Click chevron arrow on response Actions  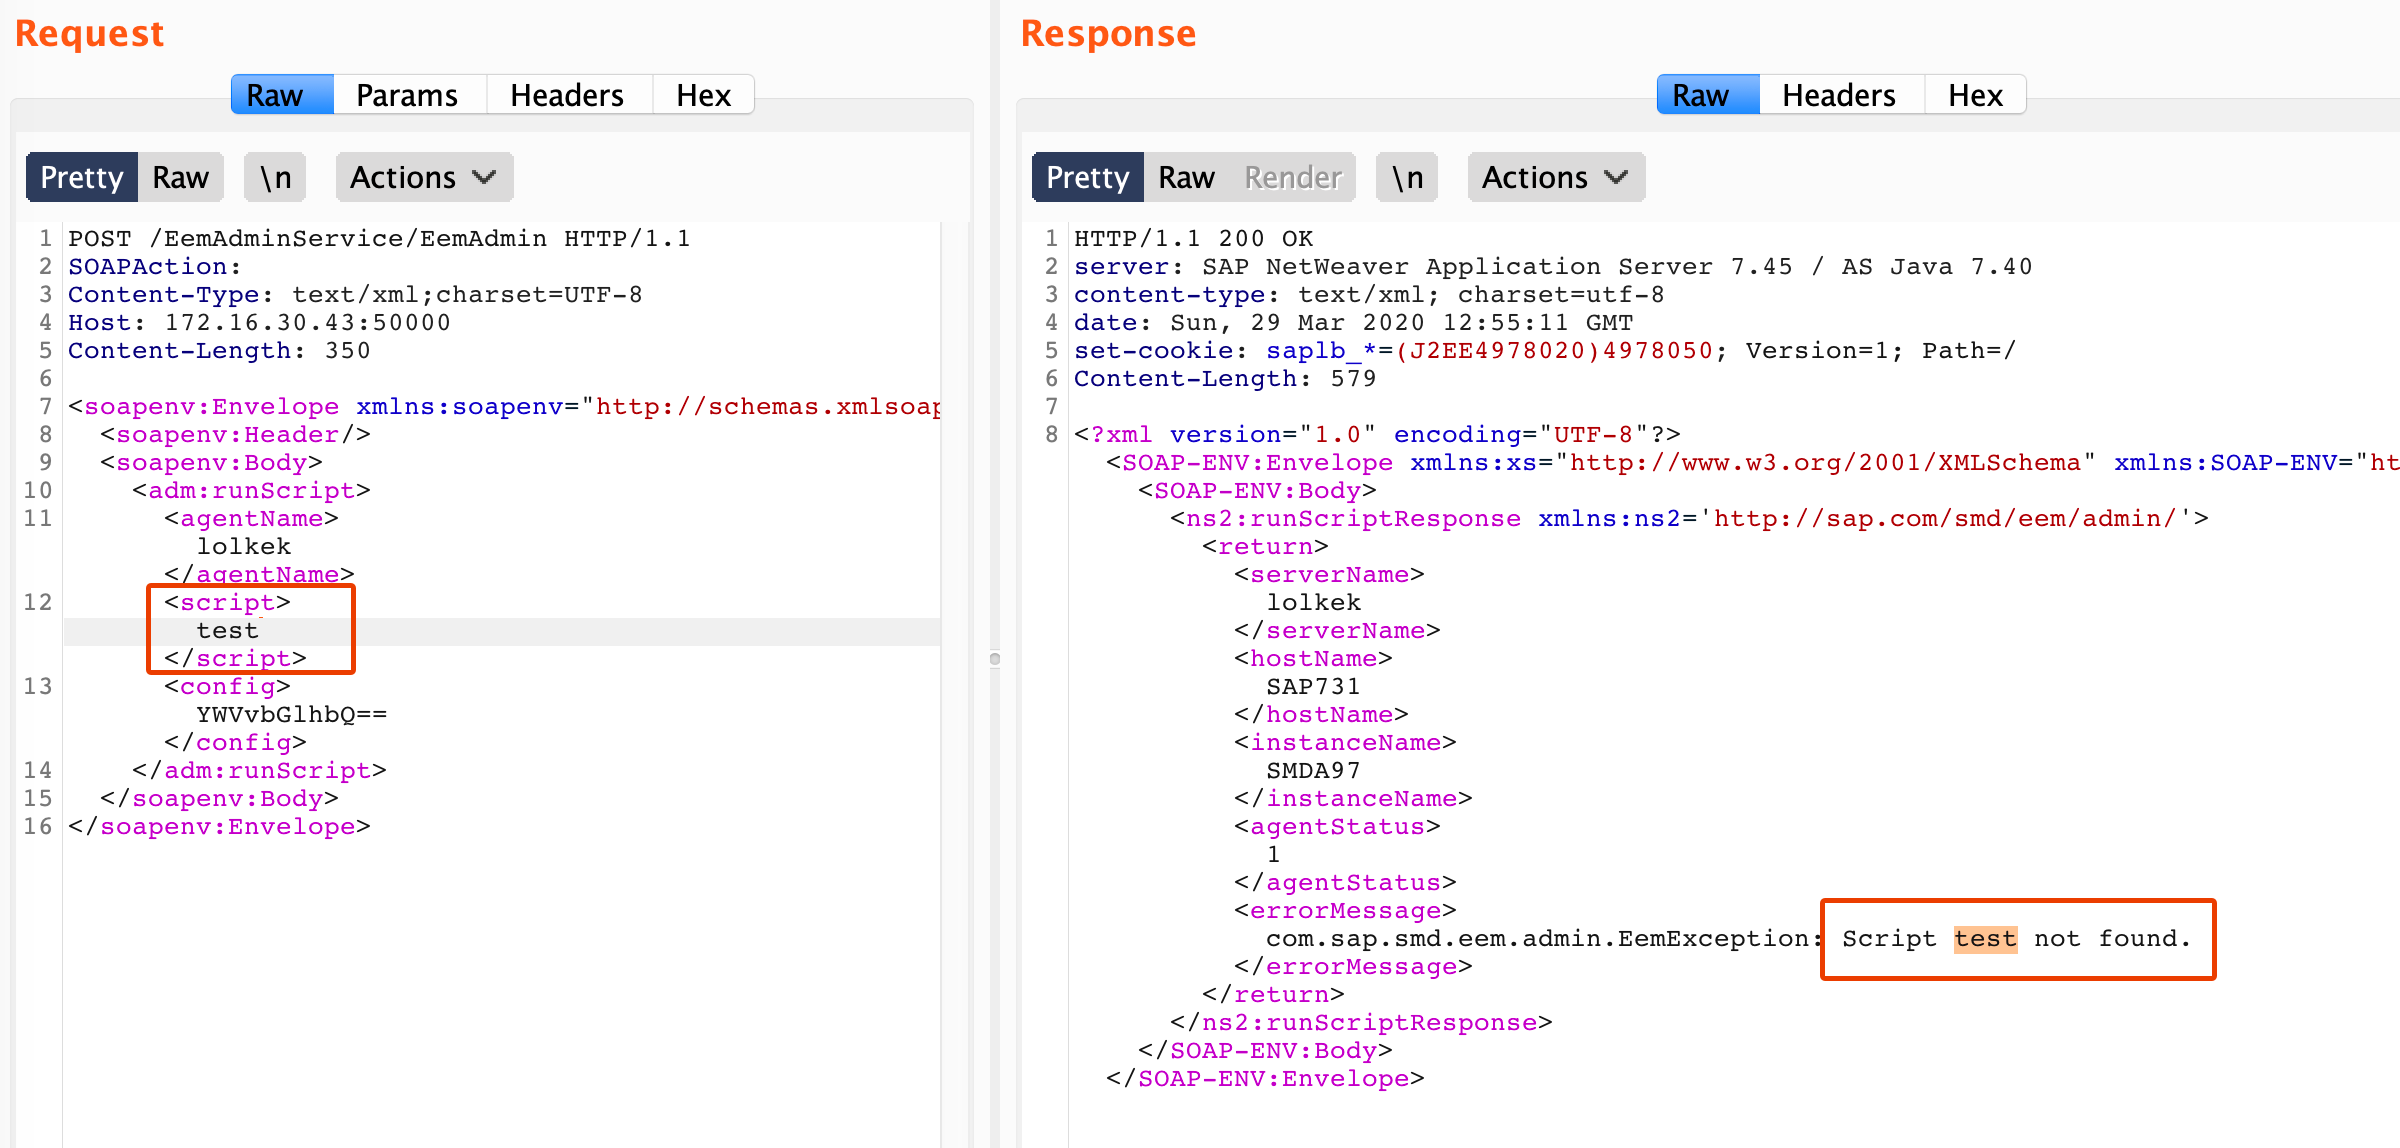click(1616, 177)
